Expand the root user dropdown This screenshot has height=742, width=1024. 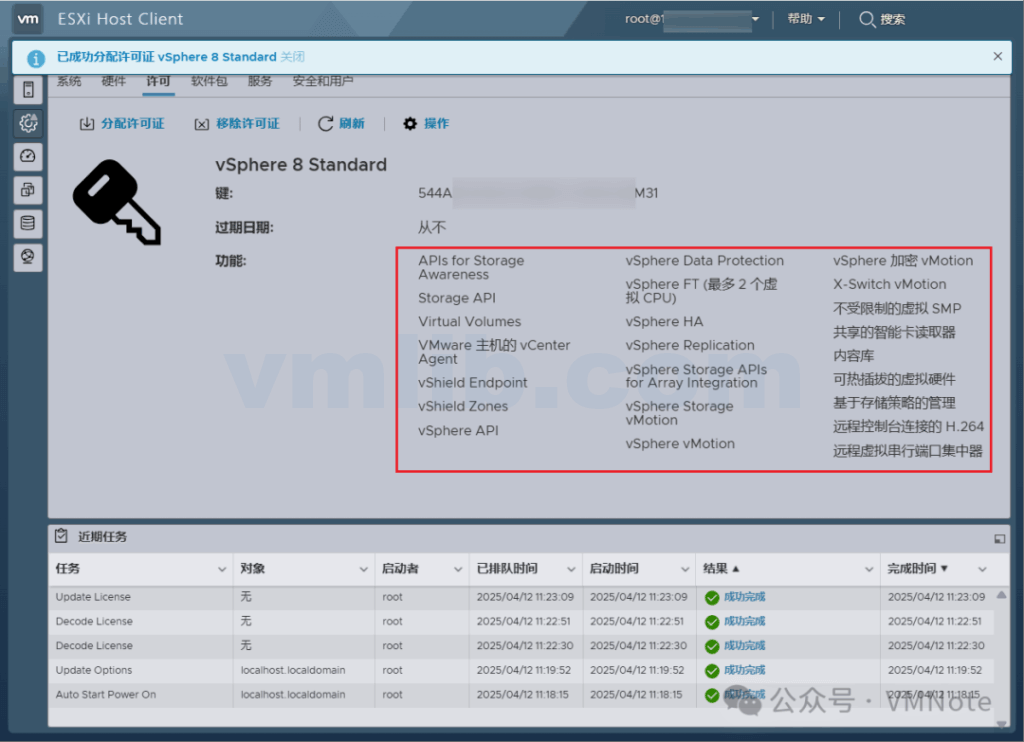755,19
